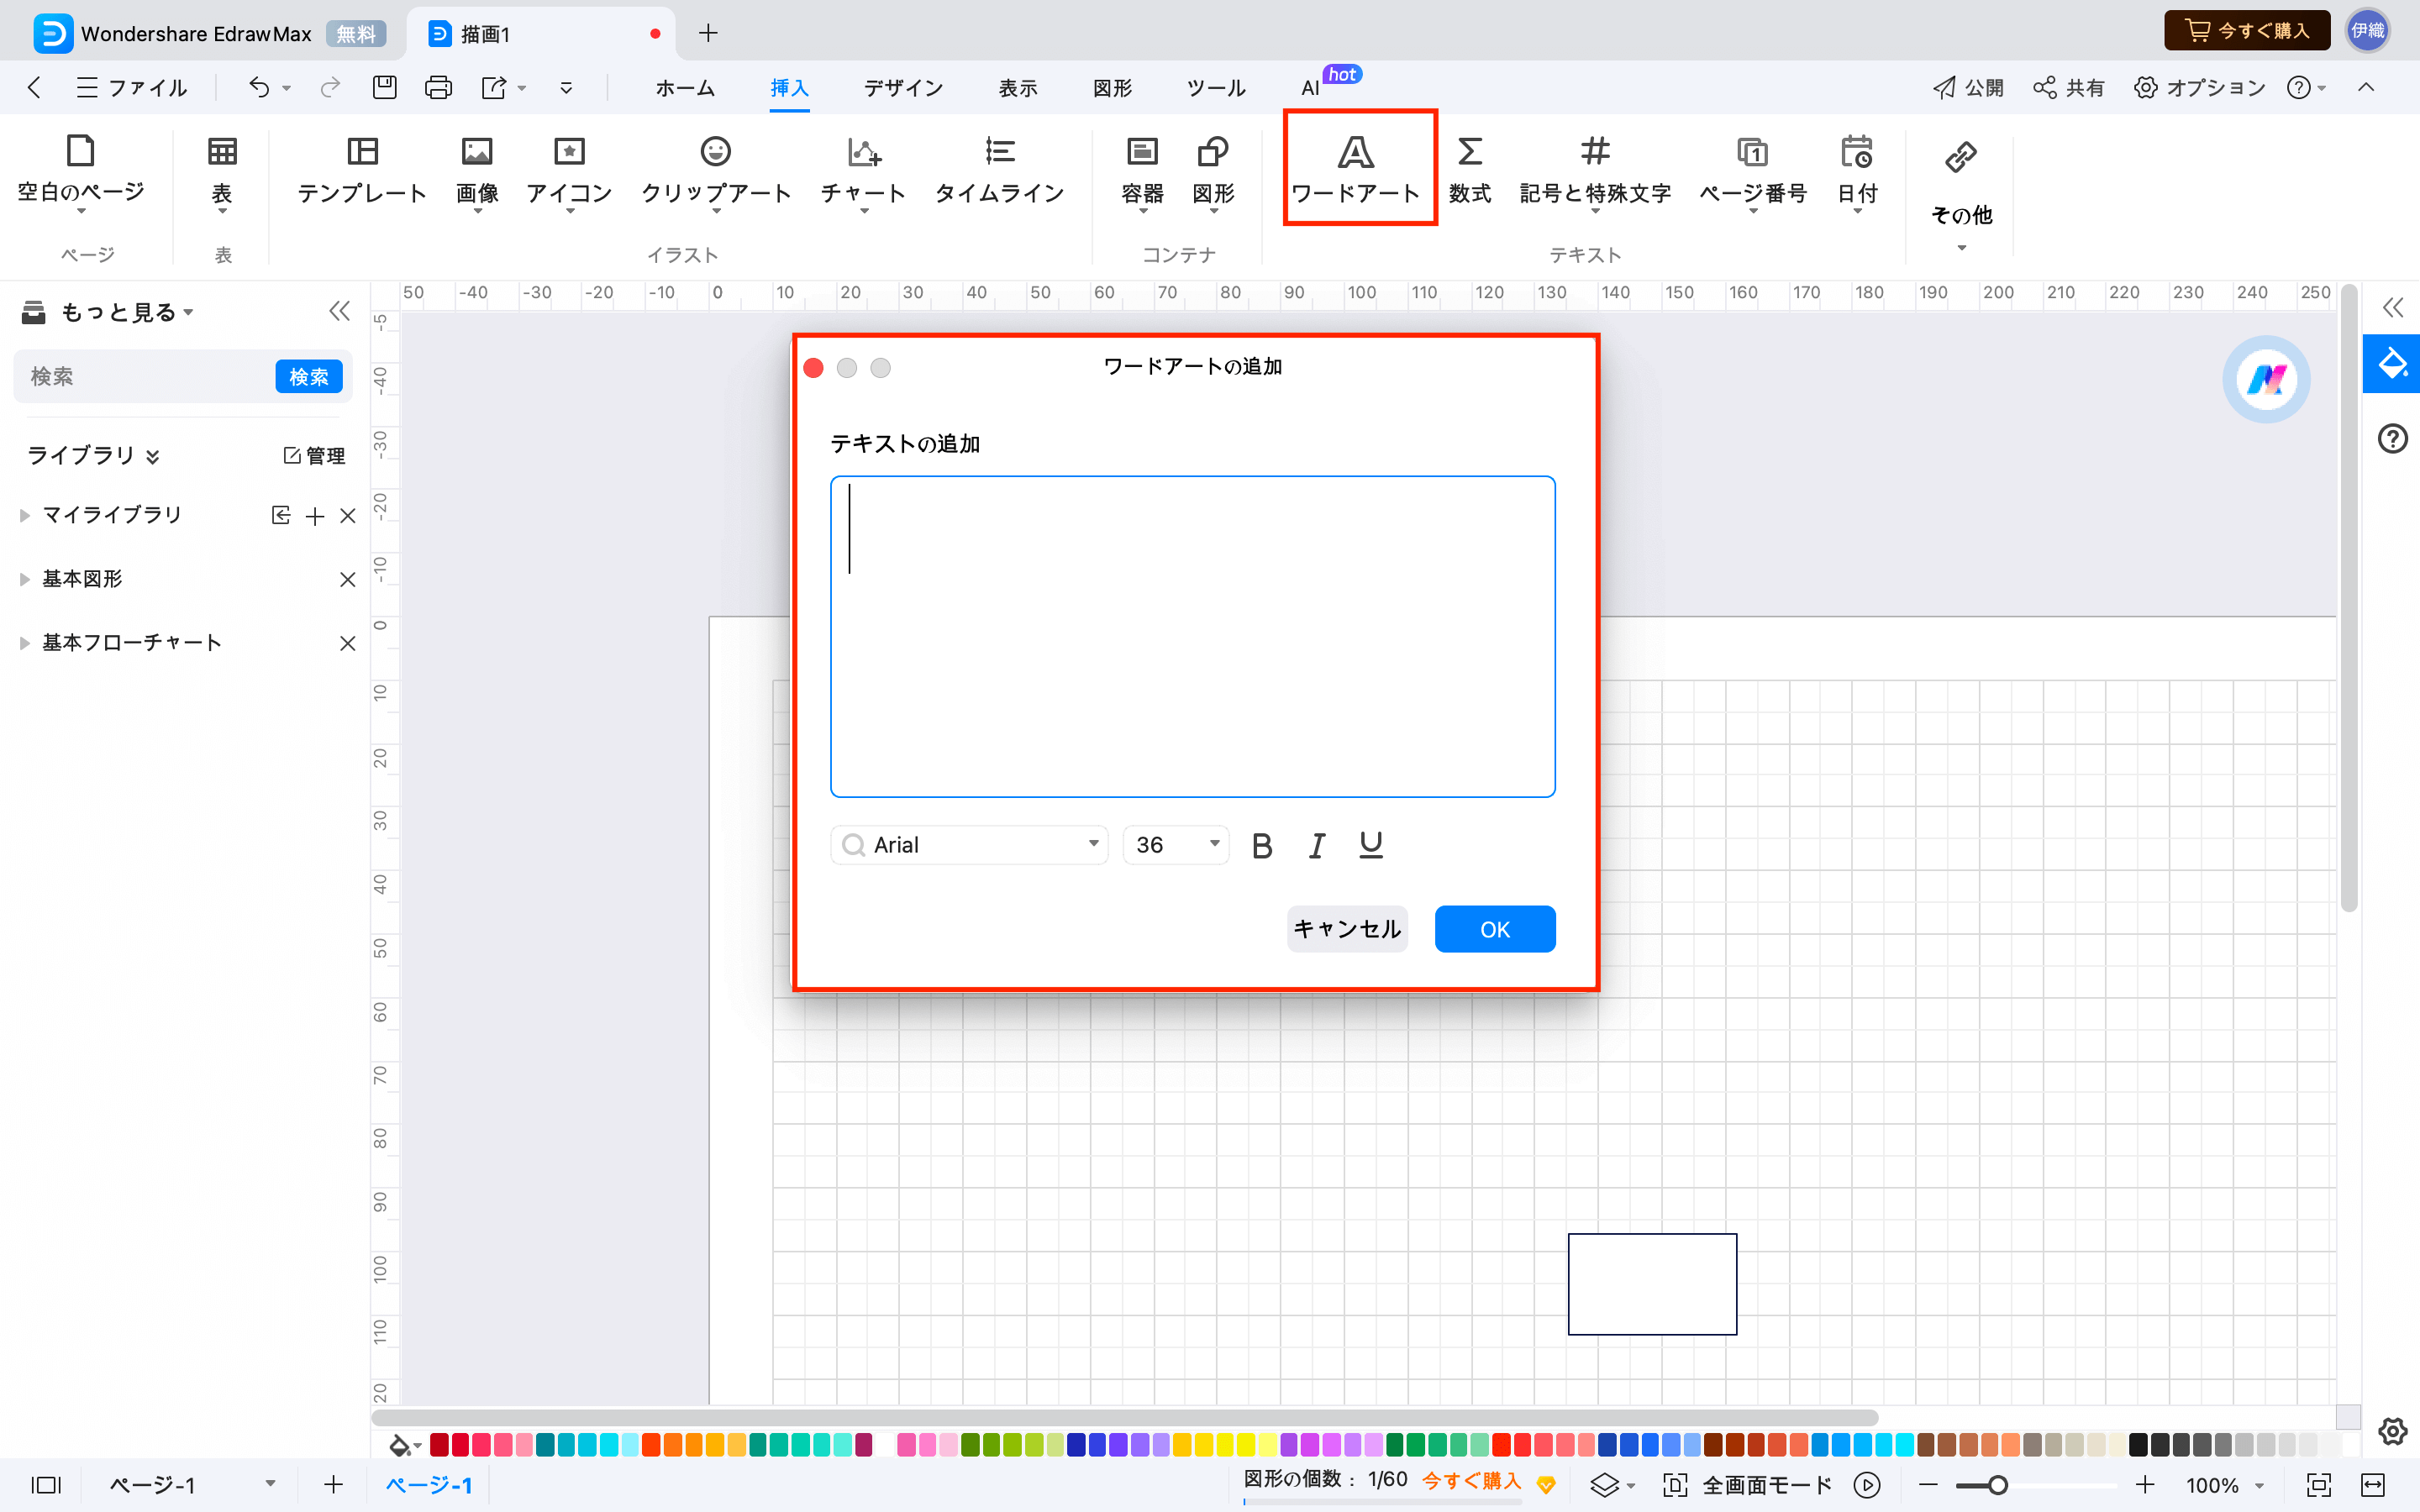Insert a 数式 formula
The image size is (2420, 1512).
point(1470,170)
